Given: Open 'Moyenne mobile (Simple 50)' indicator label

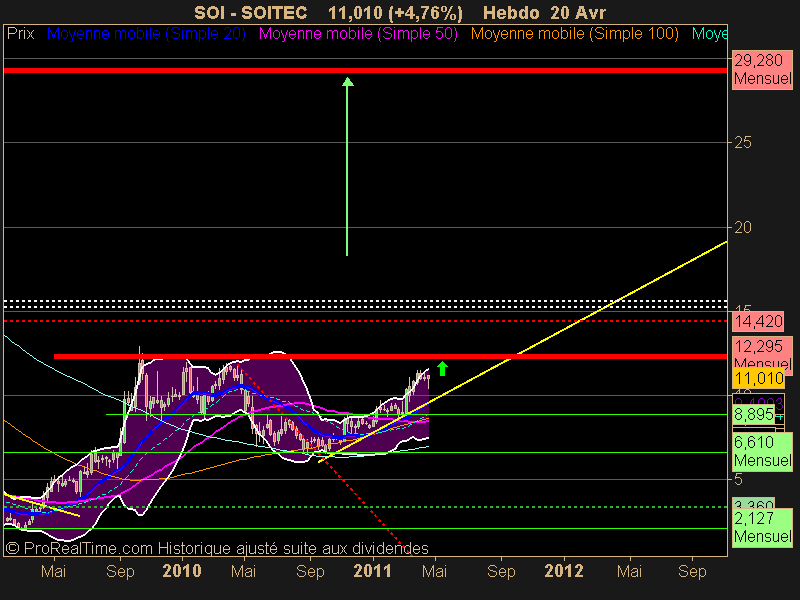Looking at the screenshot, I should pos(358,34).
